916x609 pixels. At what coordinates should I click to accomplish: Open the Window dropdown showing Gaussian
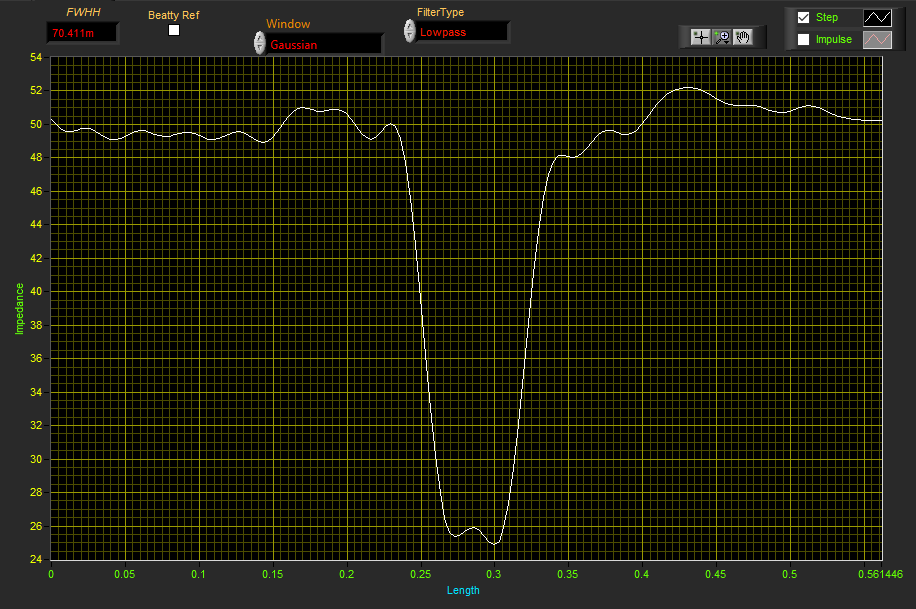(x=325, y=44)
